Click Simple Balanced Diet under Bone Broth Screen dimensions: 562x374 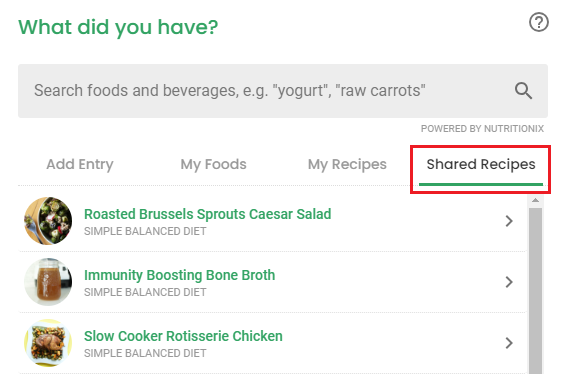tap(145, 292)
